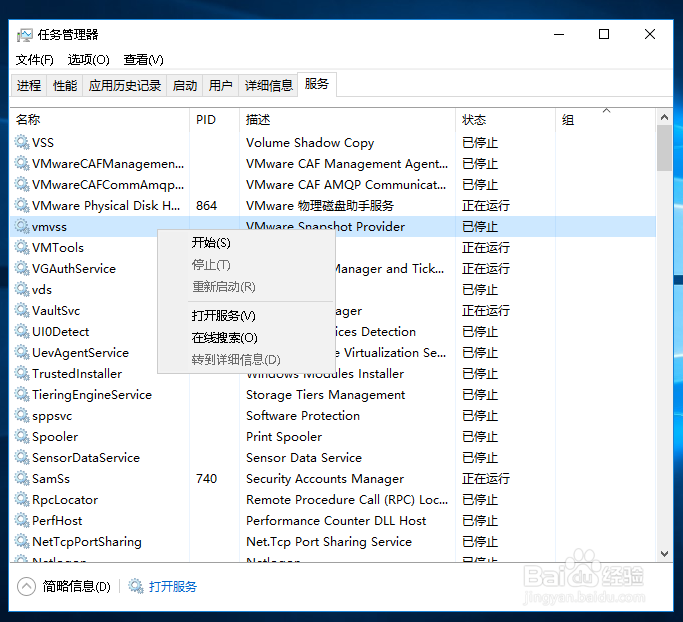Click the vertical scrollbar thumb
The height and width of the screenshot is (622, 683).
[664, 148]
